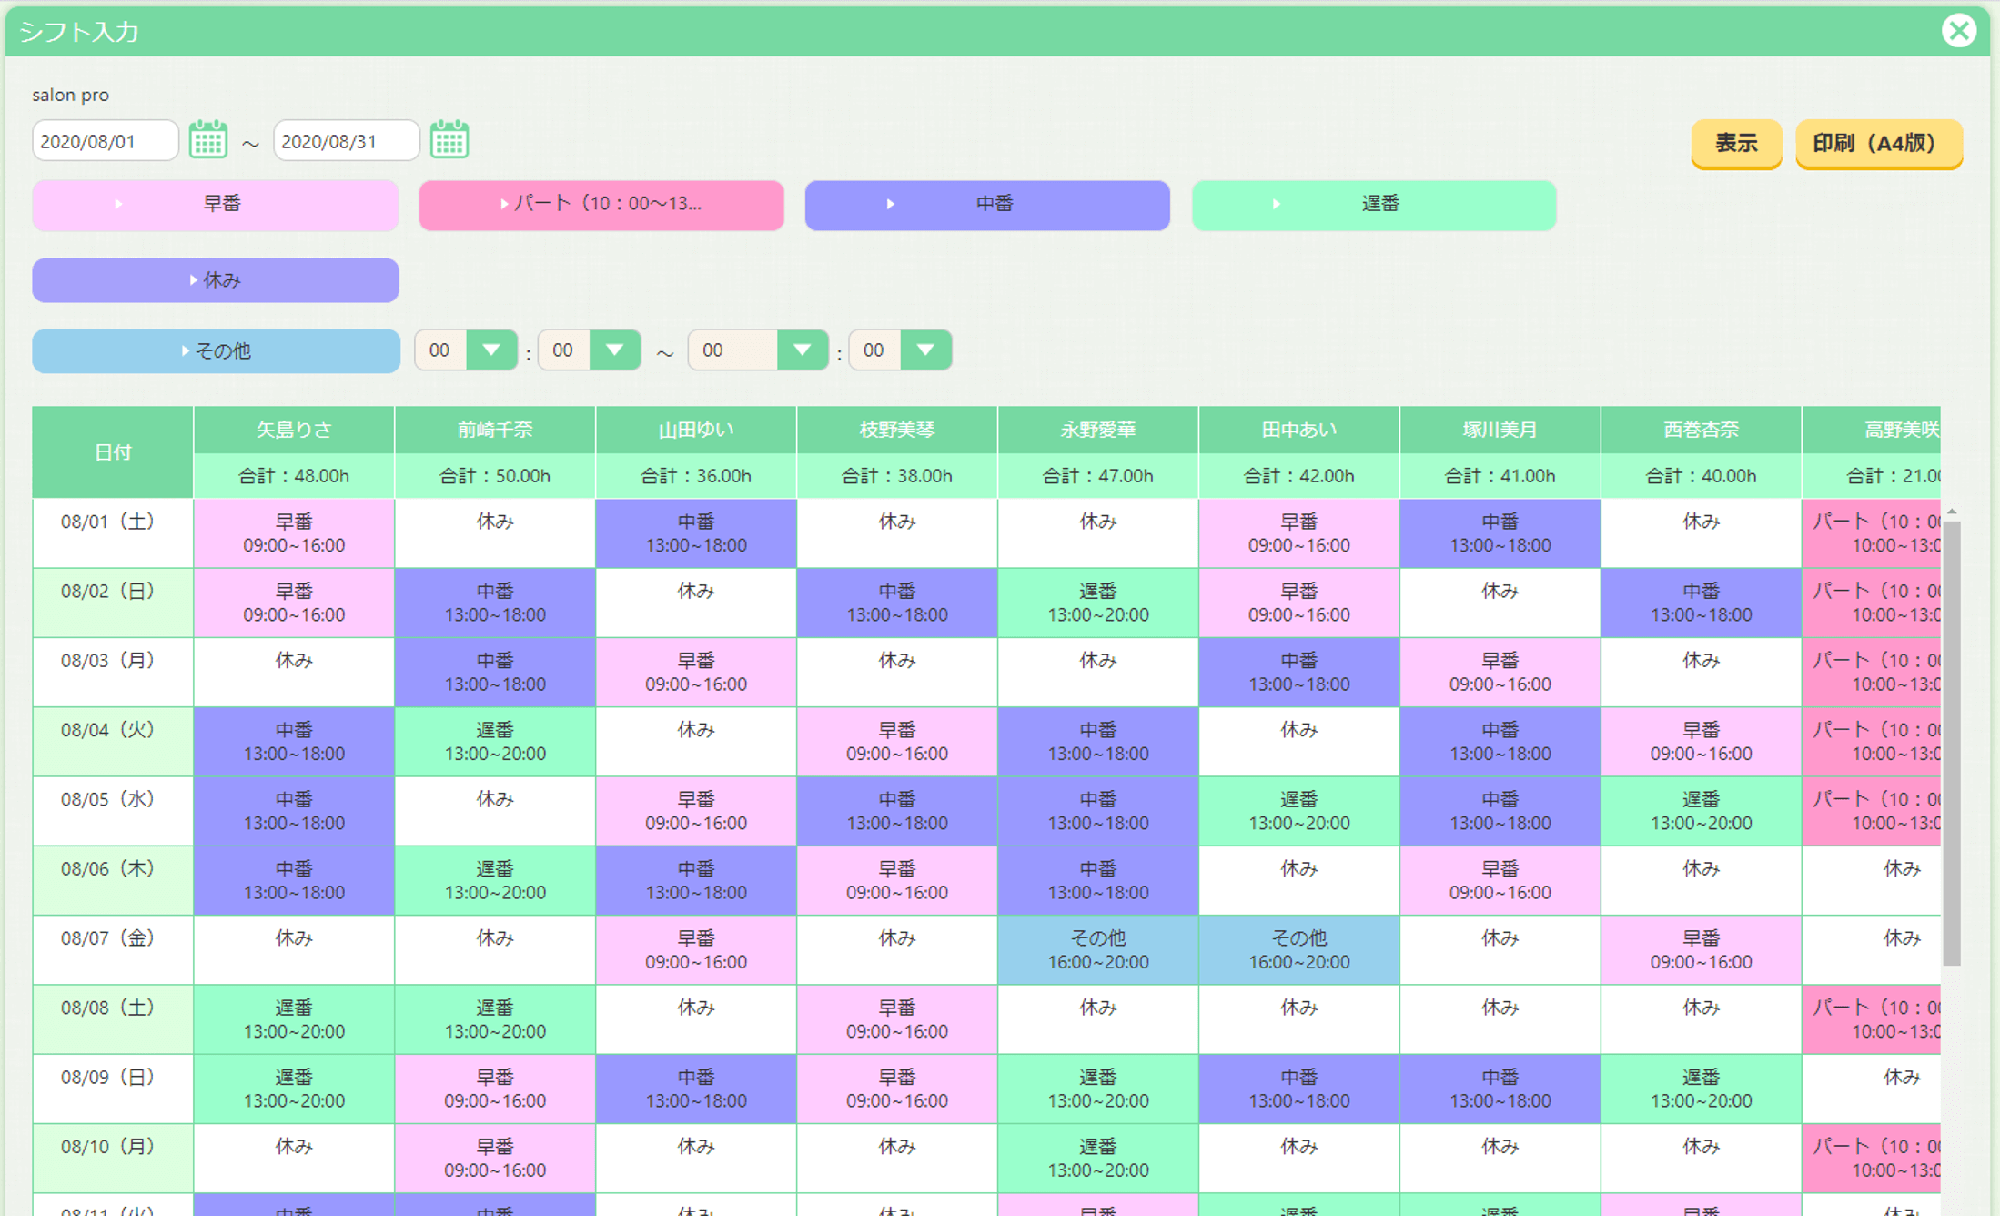2000x1216 pixels.
Task: Click 西巻杏奈's 早番 cell on 08/04
Action: pos(1701,742)
